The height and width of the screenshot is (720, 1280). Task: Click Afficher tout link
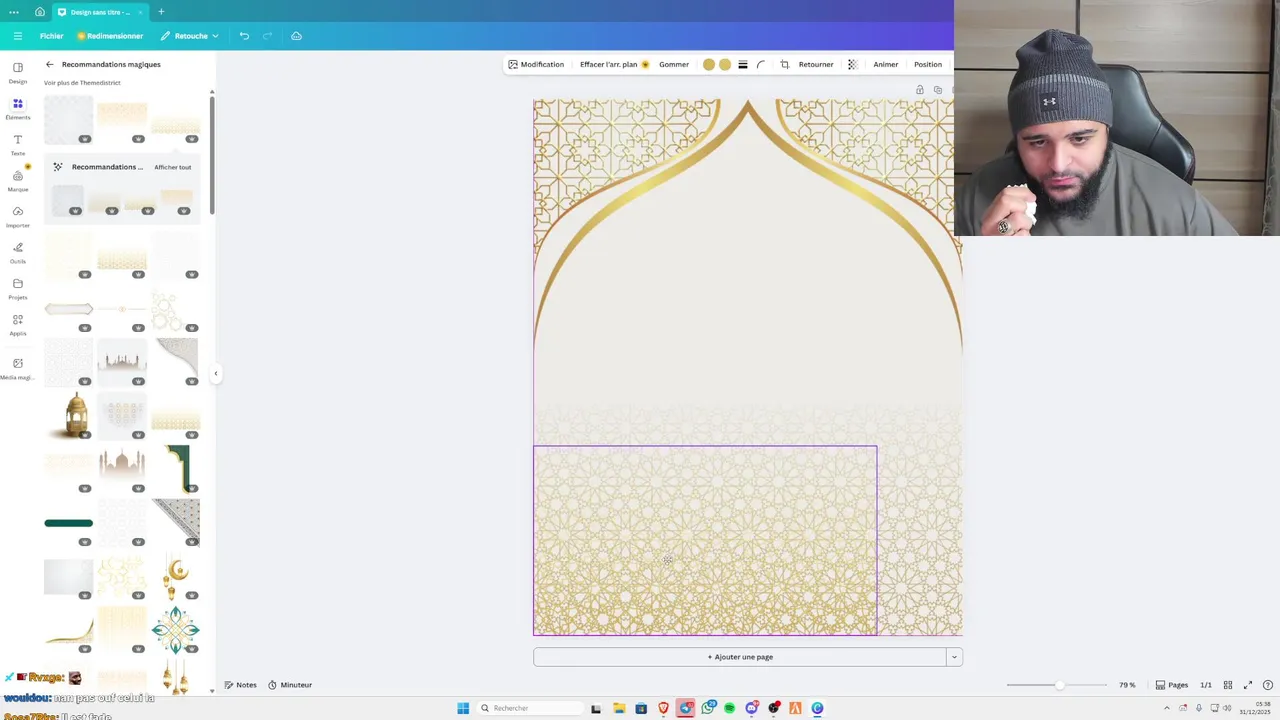coord(172,167)
